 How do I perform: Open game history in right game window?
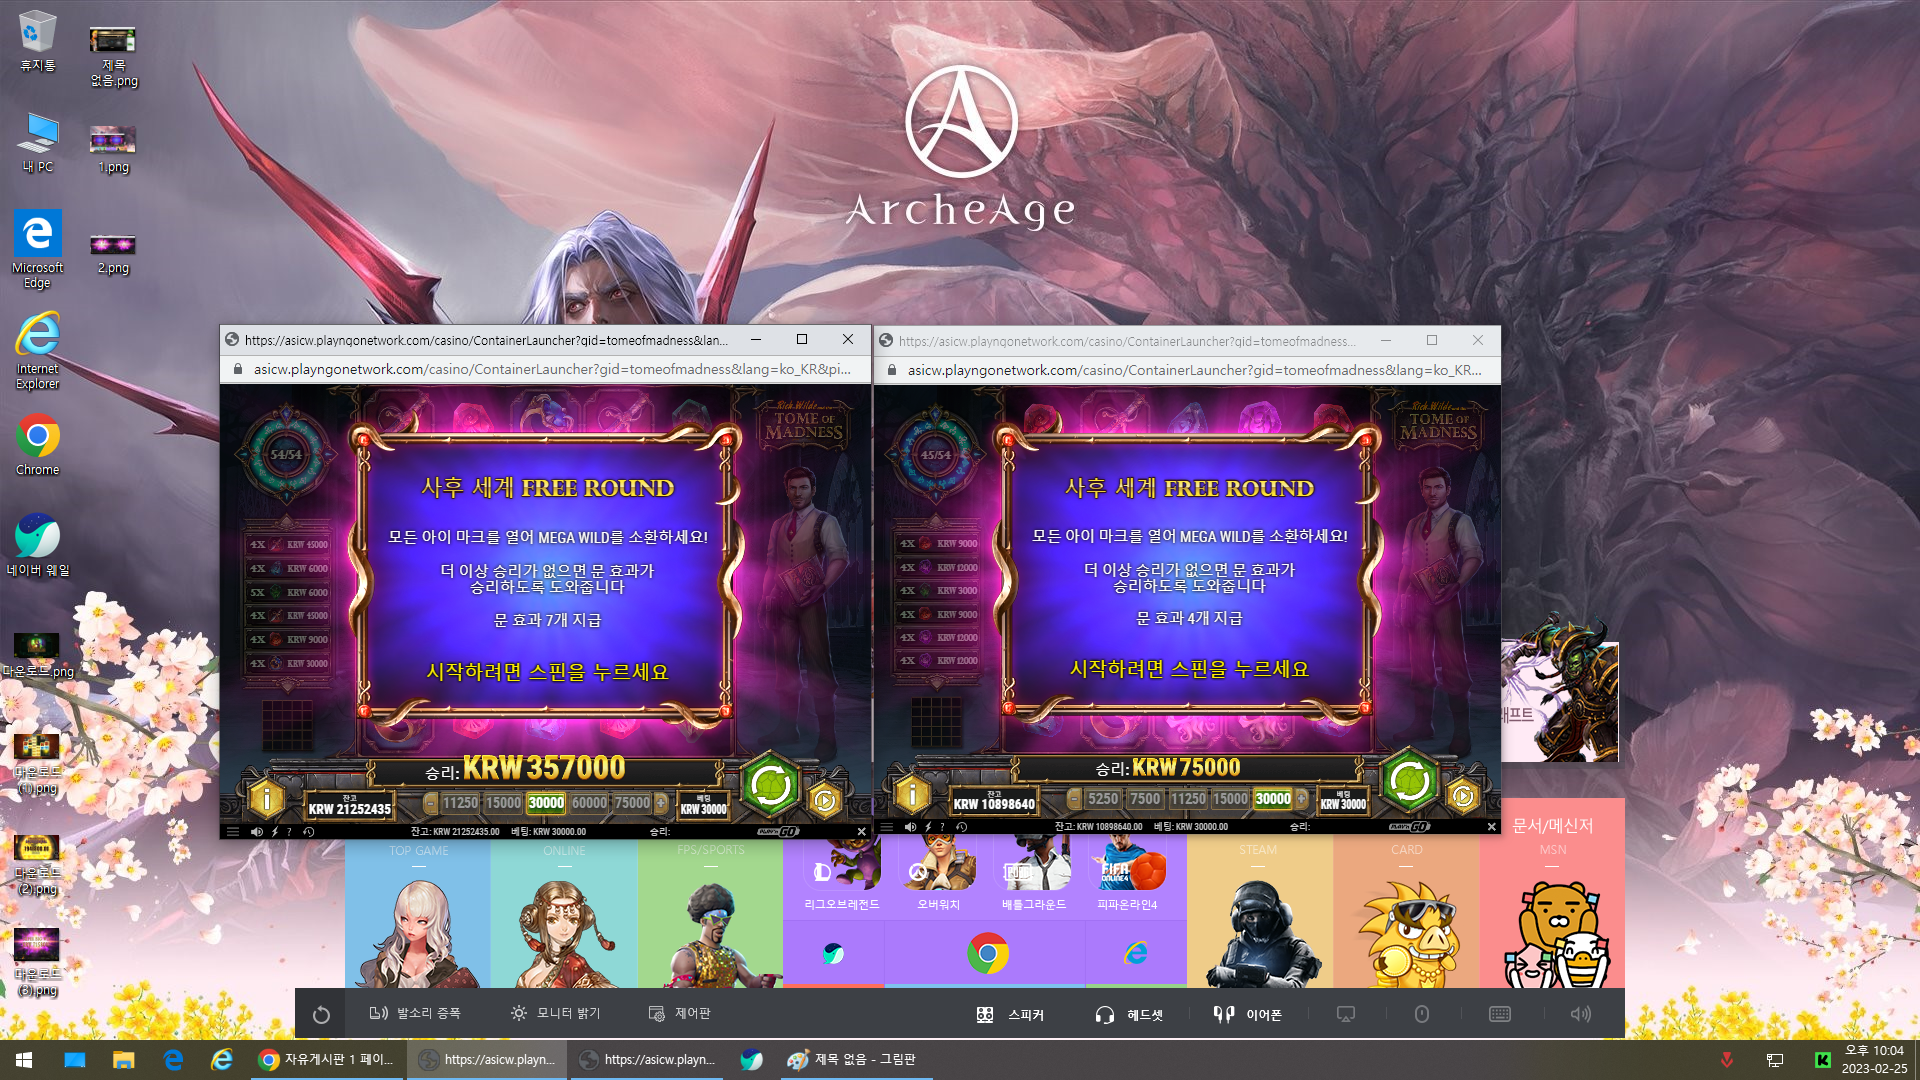[x=961, y=827]
